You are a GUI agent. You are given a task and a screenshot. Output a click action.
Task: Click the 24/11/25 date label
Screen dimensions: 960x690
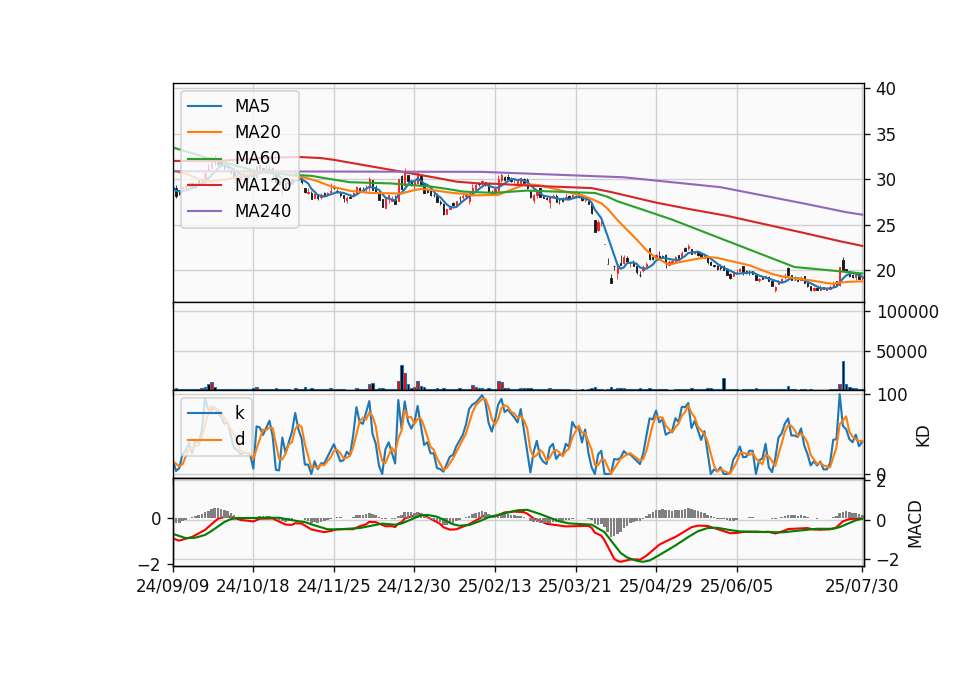tap(334, 586)
